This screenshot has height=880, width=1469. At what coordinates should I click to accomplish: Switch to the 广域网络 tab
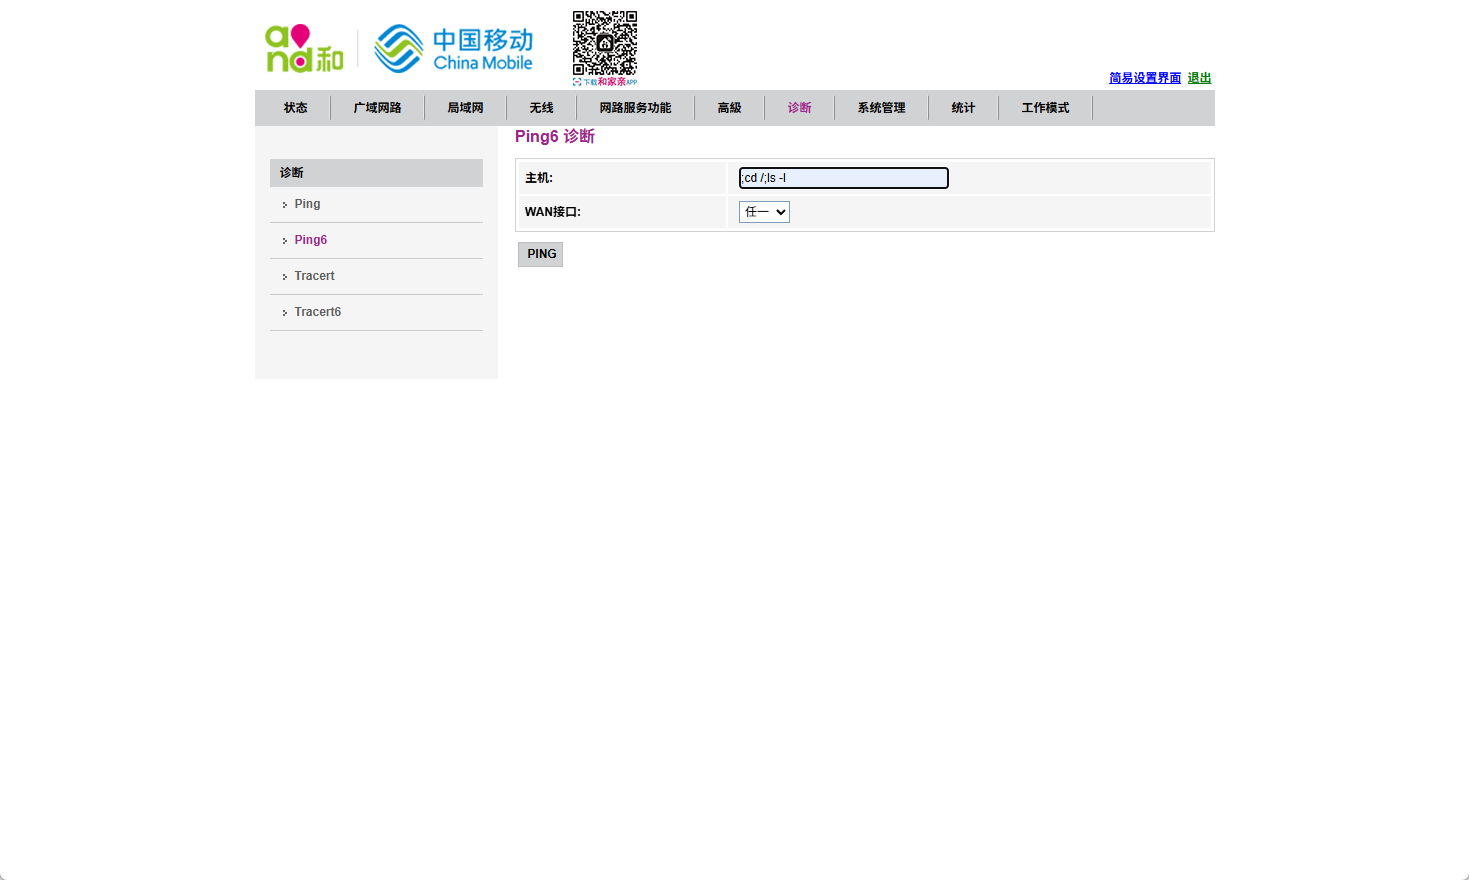click(x=377, y=108)
